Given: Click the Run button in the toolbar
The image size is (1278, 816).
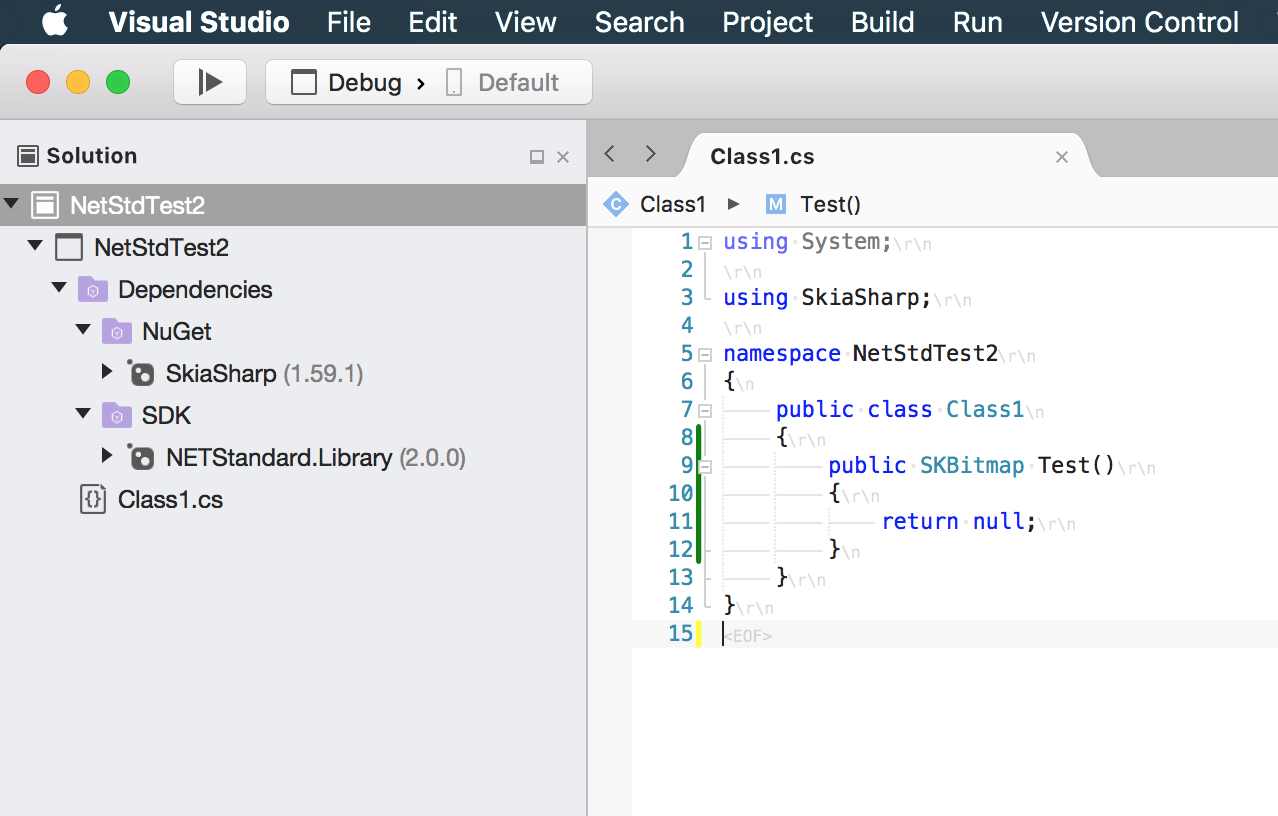Looking at the screenshot, I should (209, 82).
